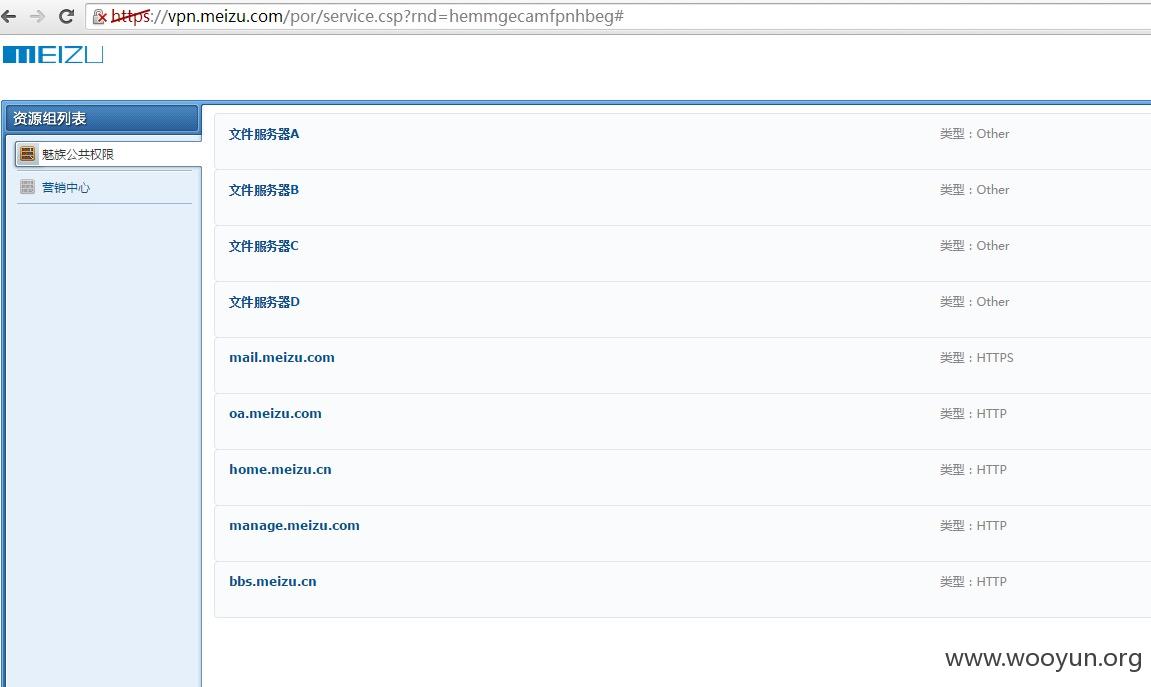
Task: Click the MEIZU logo
Action: (x=53, y=54)
